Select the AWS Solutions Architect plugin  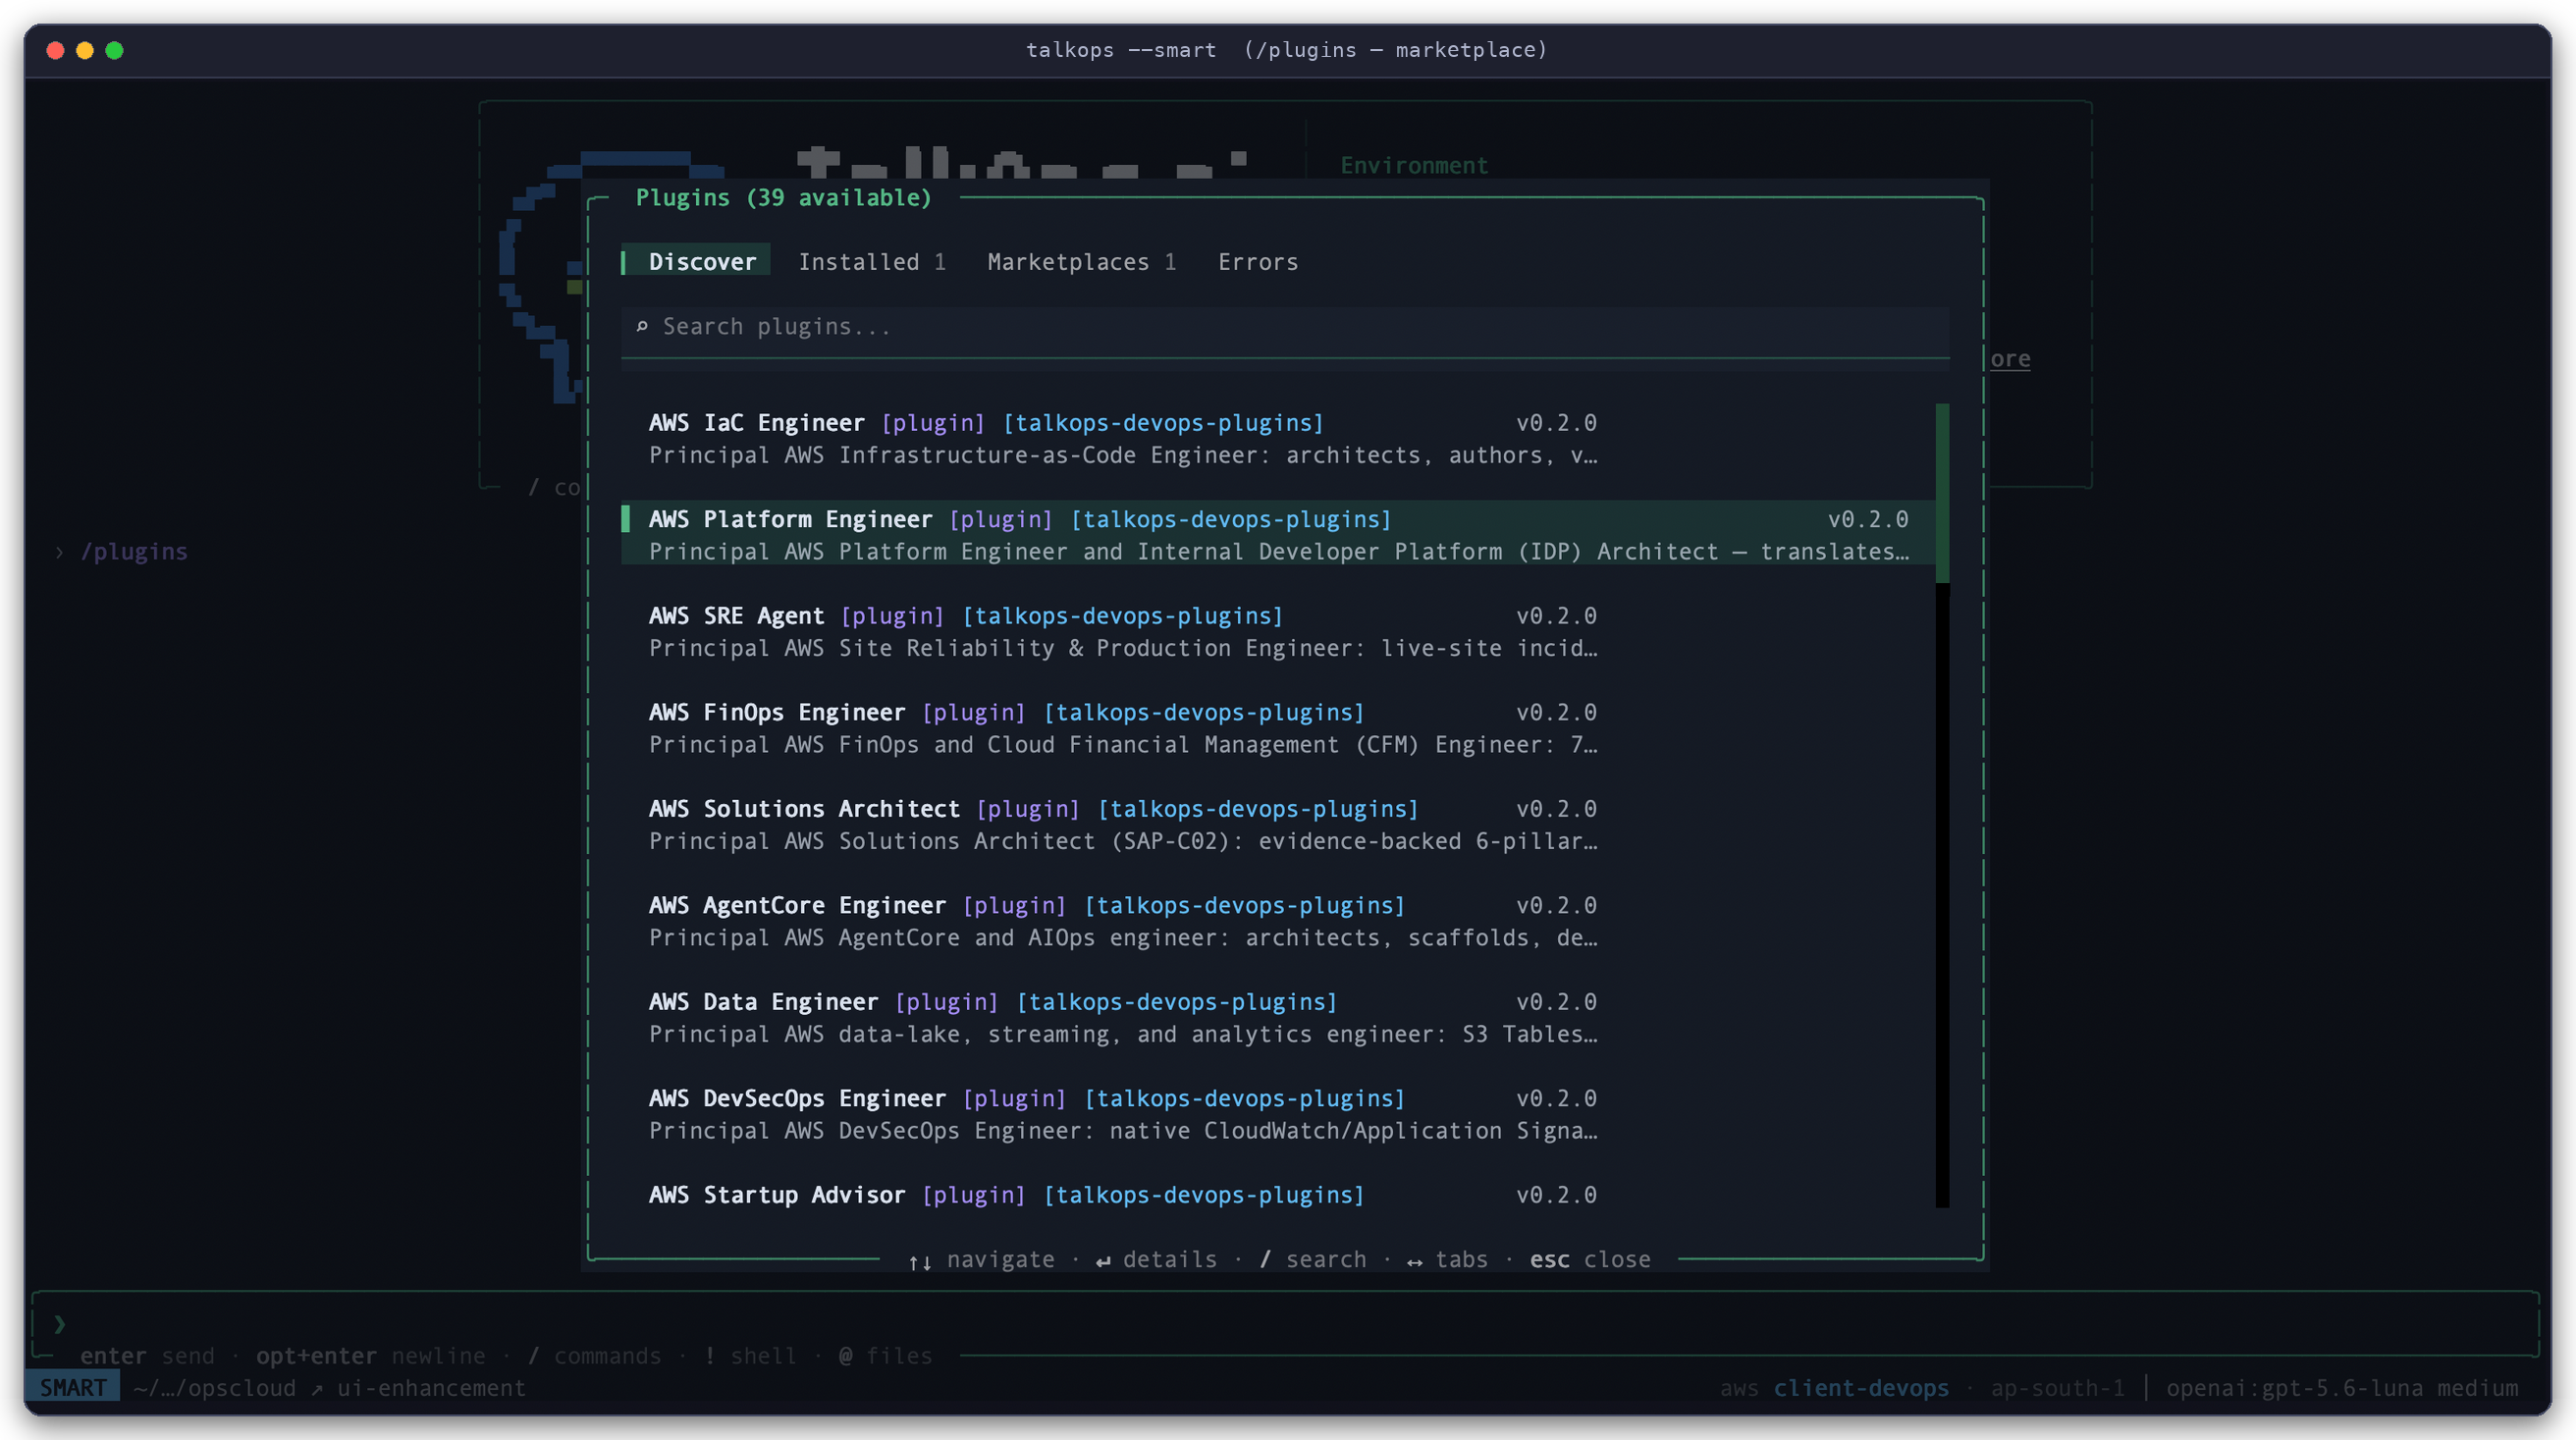point(1276,825)
